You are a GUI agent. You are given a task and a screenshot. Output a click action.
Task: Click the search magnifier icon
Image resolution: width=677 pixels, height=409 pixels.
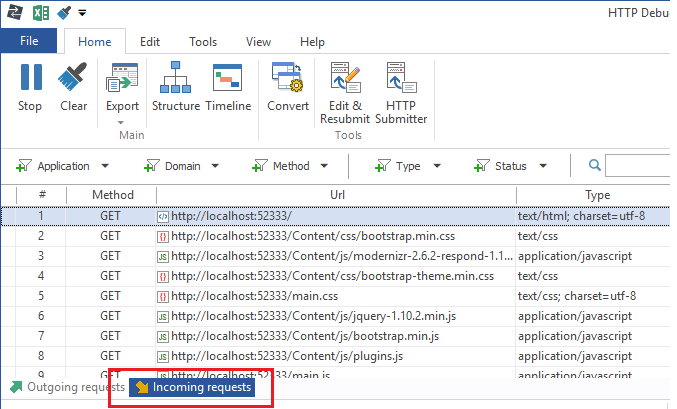[x=595, y=165]
